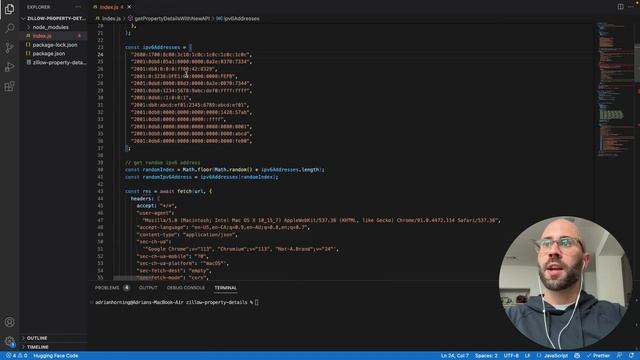Click the feedback icon in status bar
The height and width of the screenshot is (360, 640).
coord(620,356)
